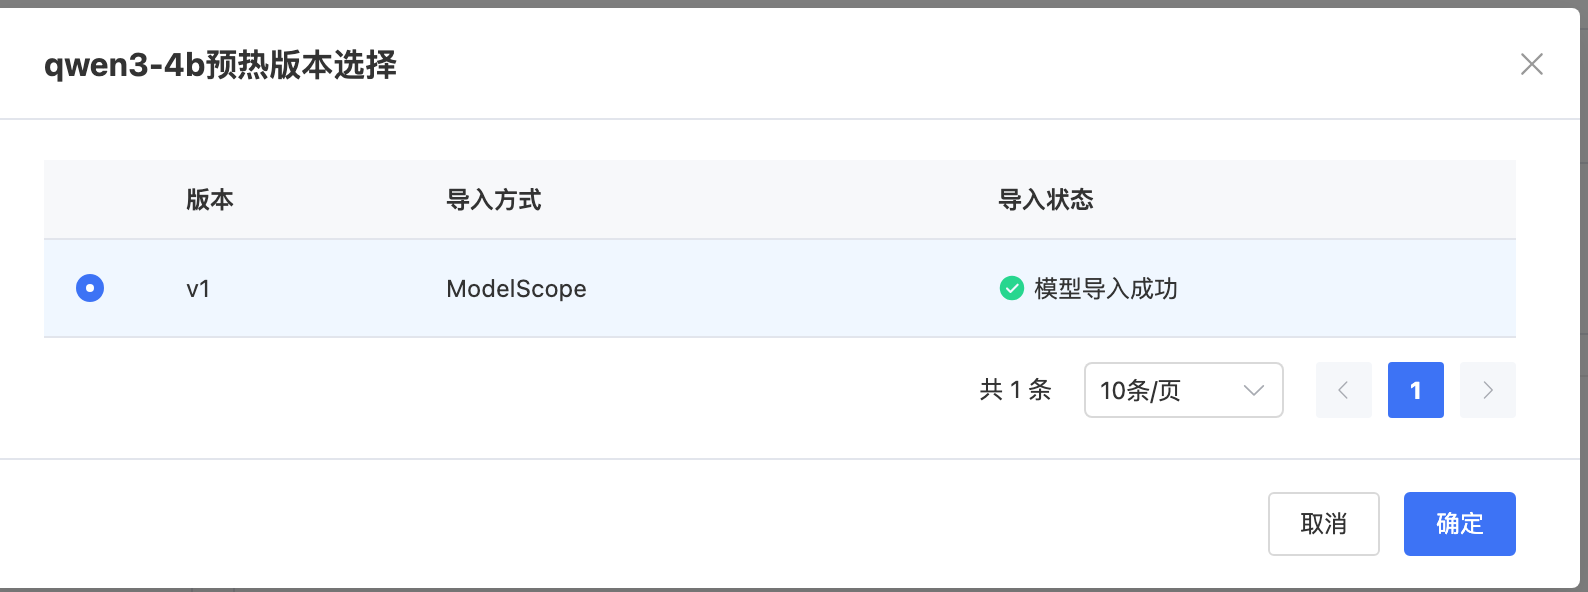
Task: Click the 模型导入成功 status text
Action: [1106, 289]
